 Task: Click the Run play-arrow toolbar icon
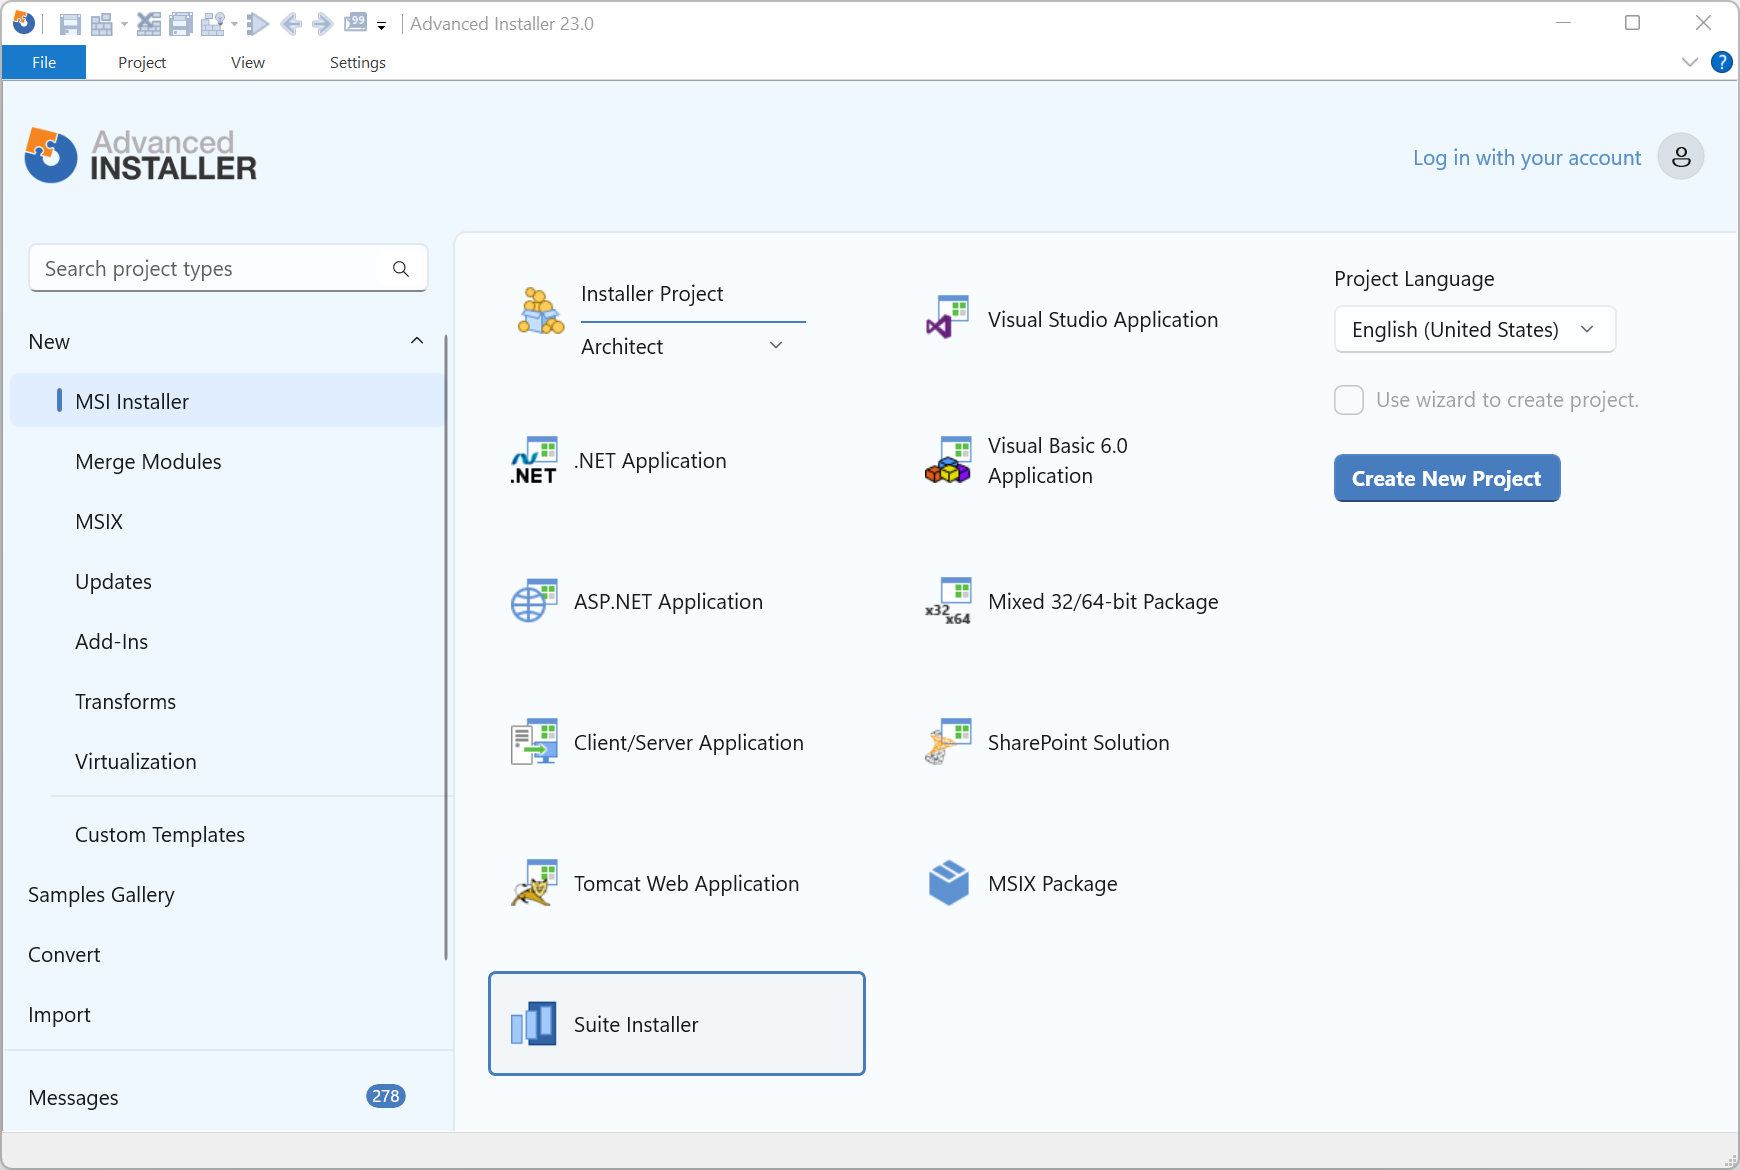tap(257, 24)
